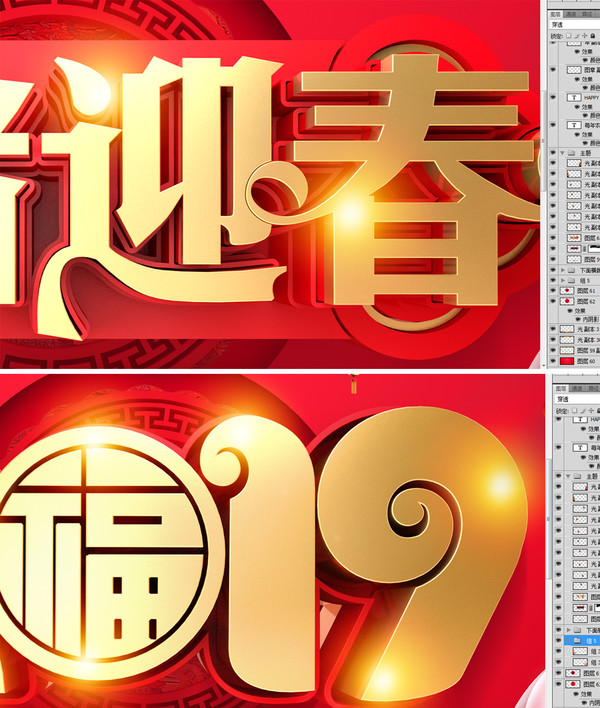Click lock all padlock icon, upper panel
600x708 pixels.
tap(593, 36)
